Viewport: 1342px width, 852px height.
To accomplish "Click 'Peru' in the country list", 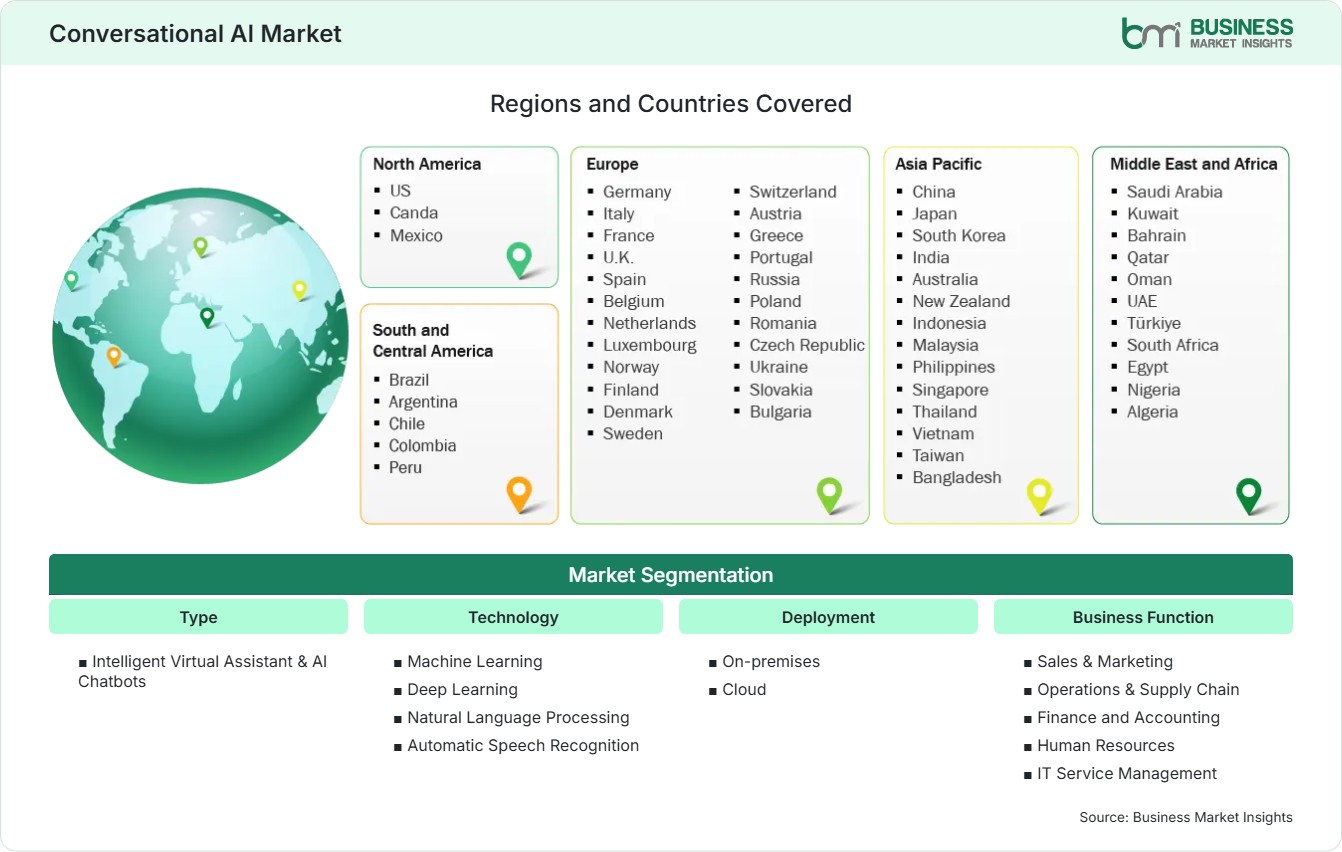I will pos(405,468).
